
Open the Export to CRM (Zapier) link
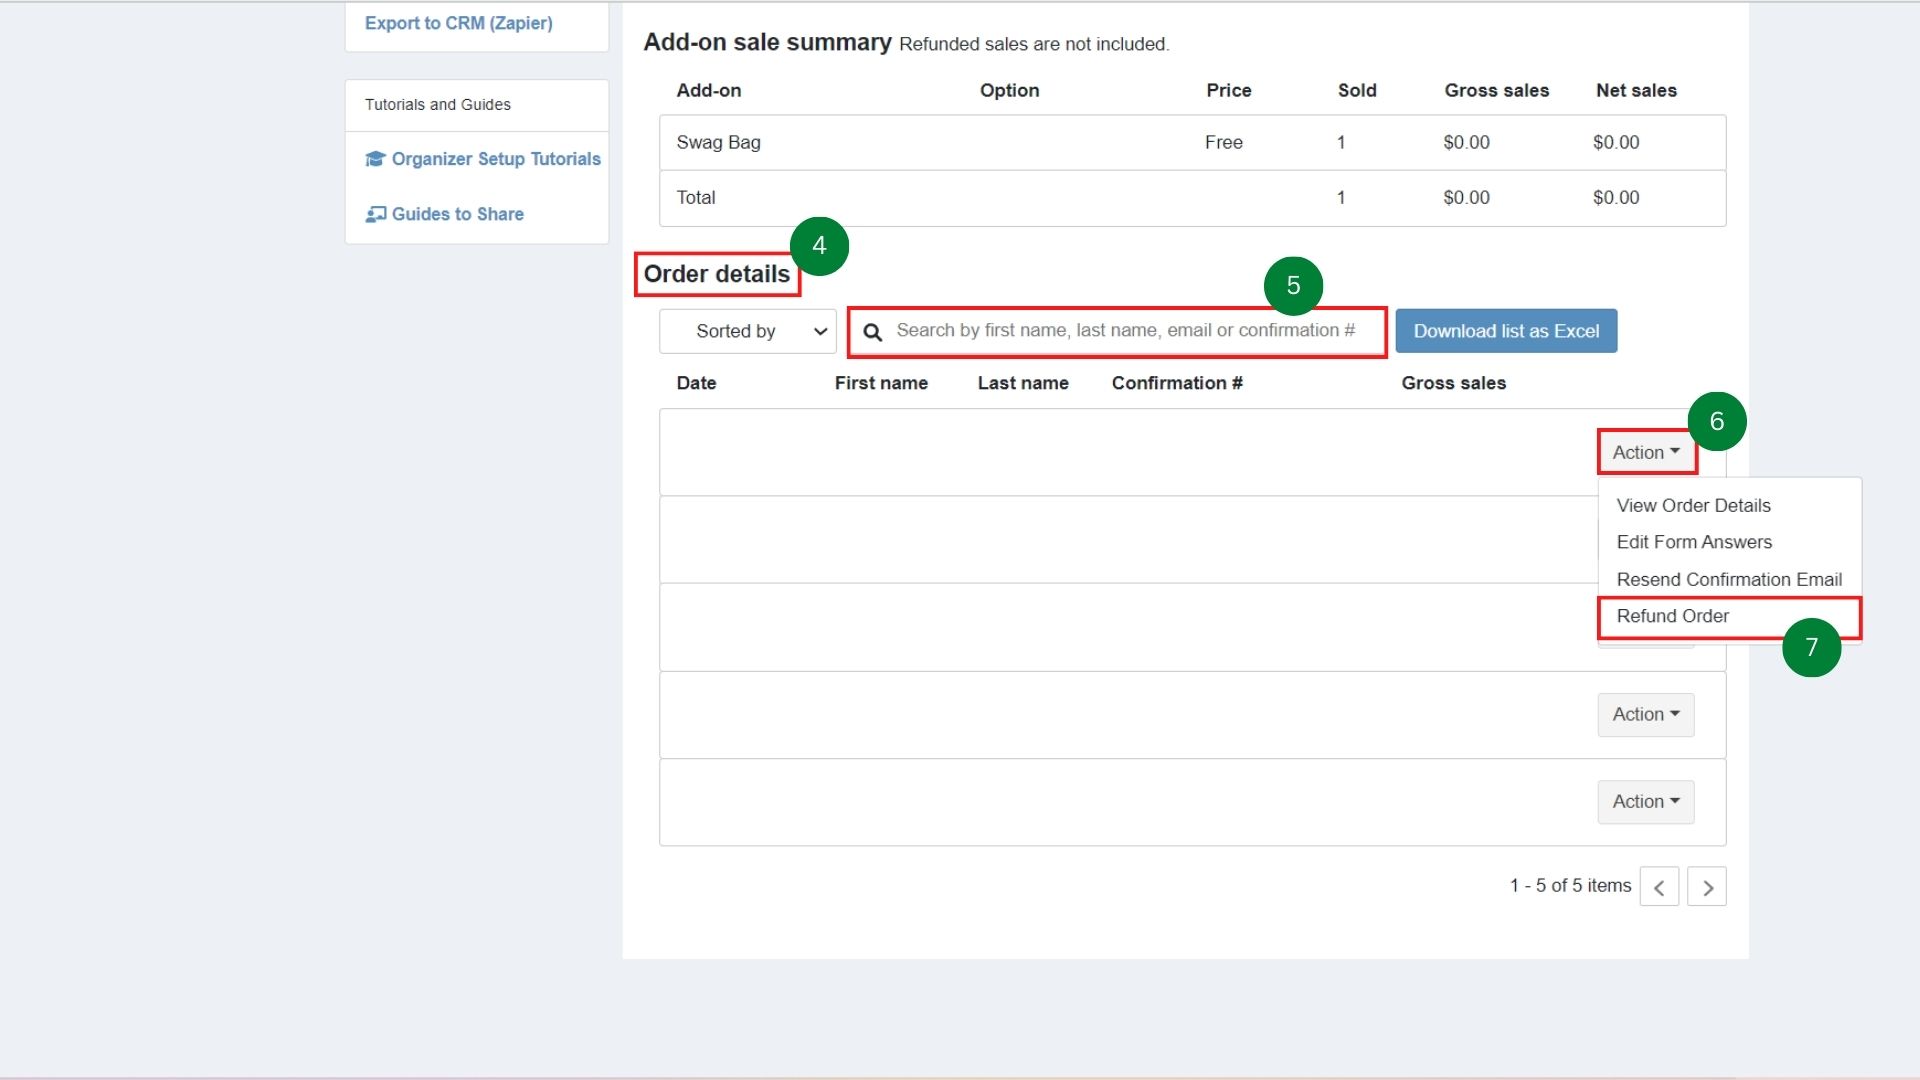[x=458, y=23]
